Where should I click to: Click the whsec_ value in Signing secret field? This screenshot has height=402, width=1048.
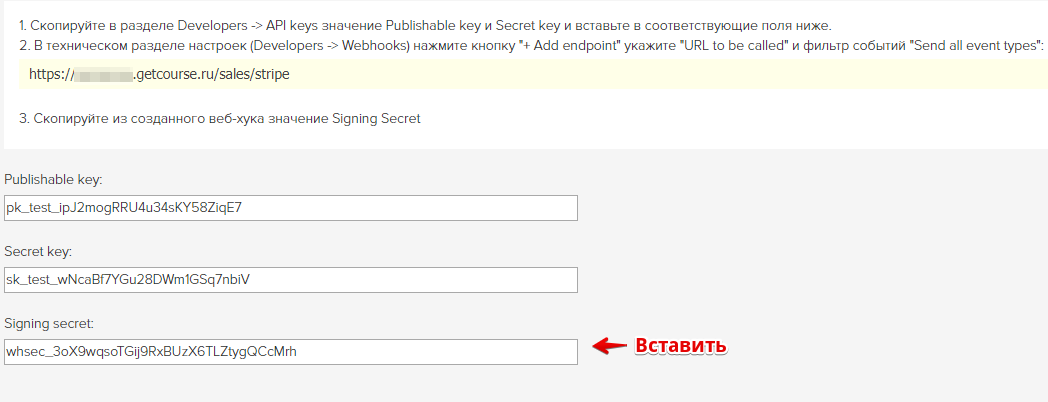(x=151, y=352)
